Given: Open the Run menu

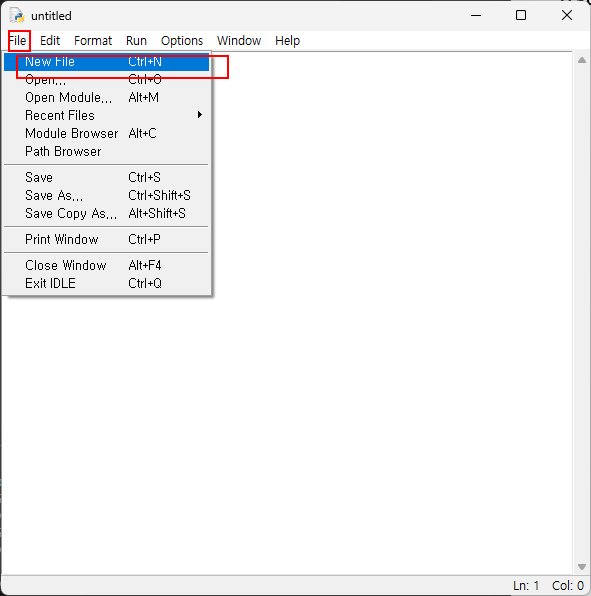Looking at the screenshot, I should [x=136, y=41].
